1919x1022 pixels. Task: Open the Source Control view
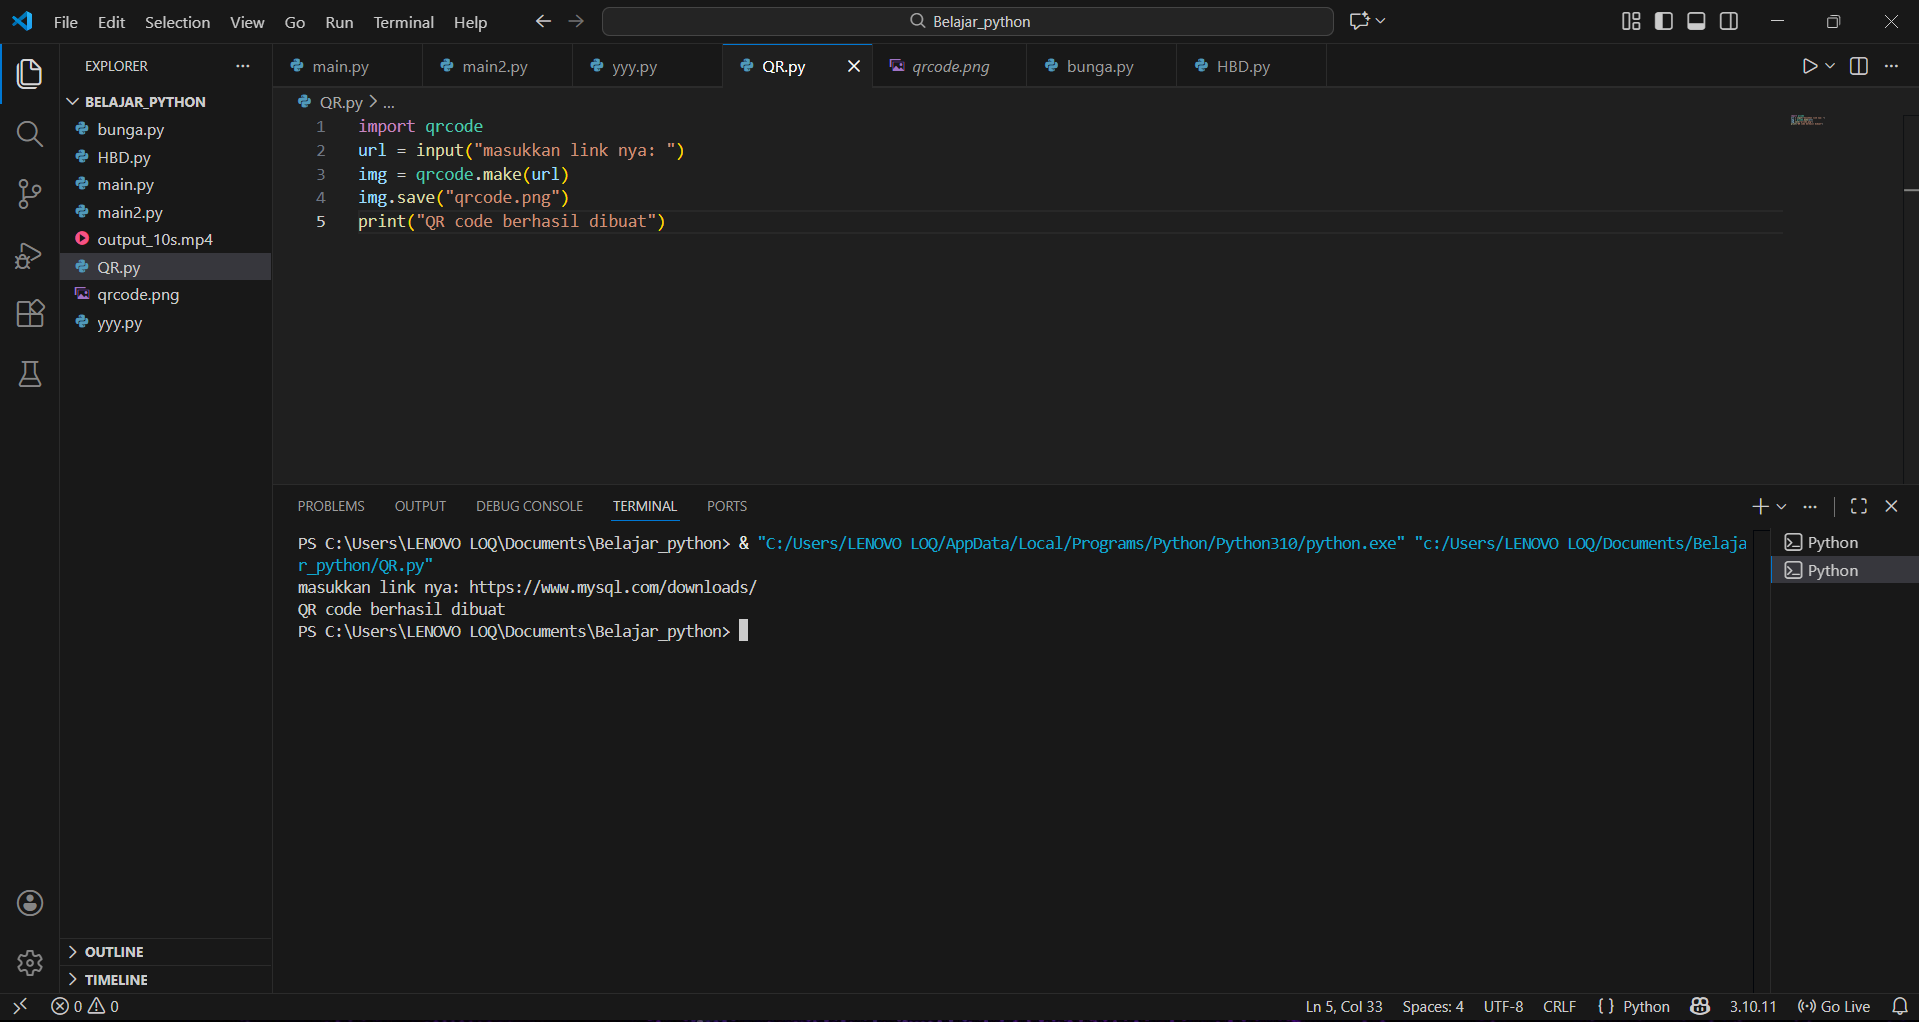point(30,194)
